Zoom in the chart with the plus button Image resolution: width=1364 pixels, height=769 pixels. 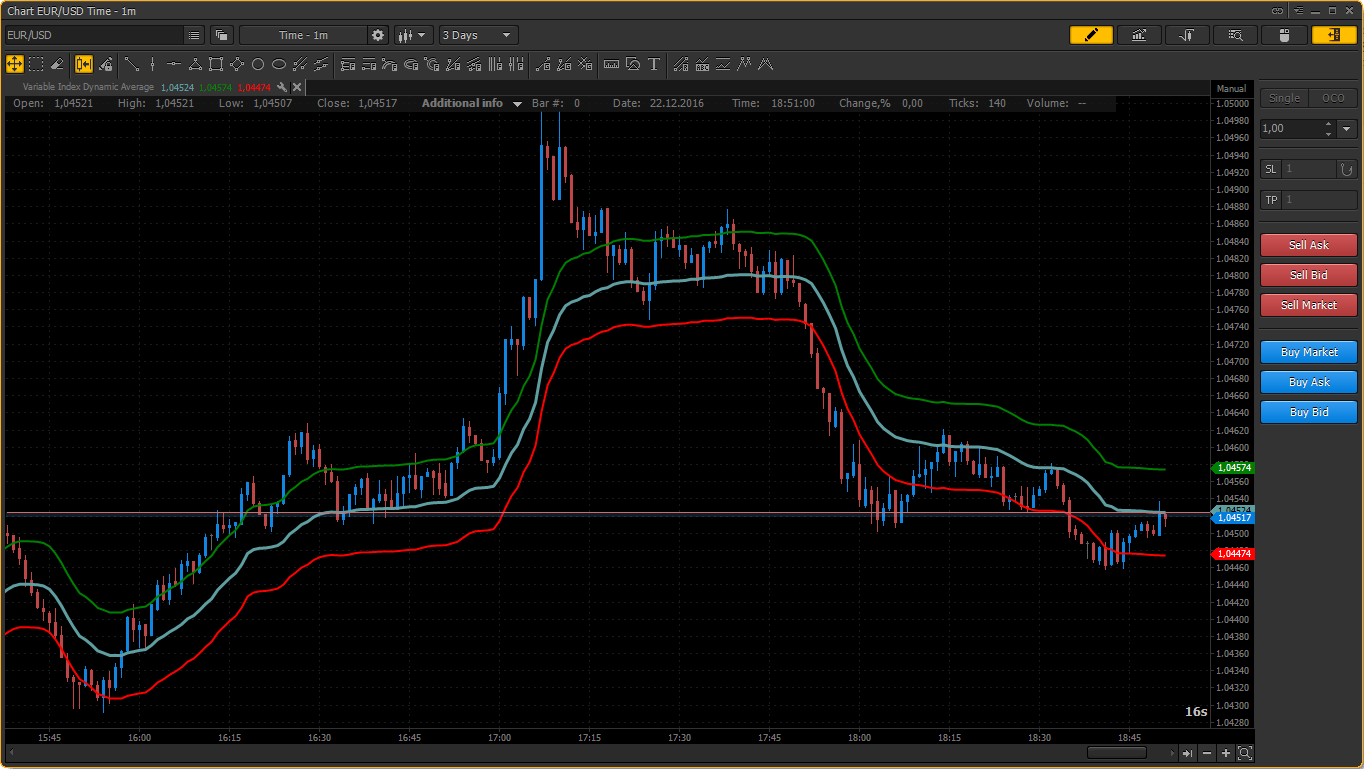1226,753
